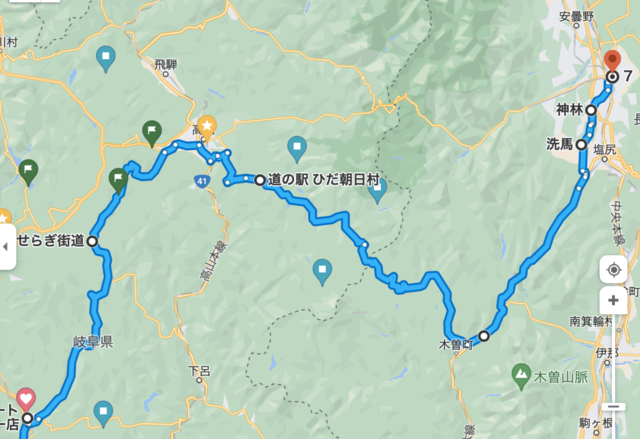Viewport: 640px width, 439px height.
Task: Select the yellow star marker near Takayama
Action: click(207, 126)
